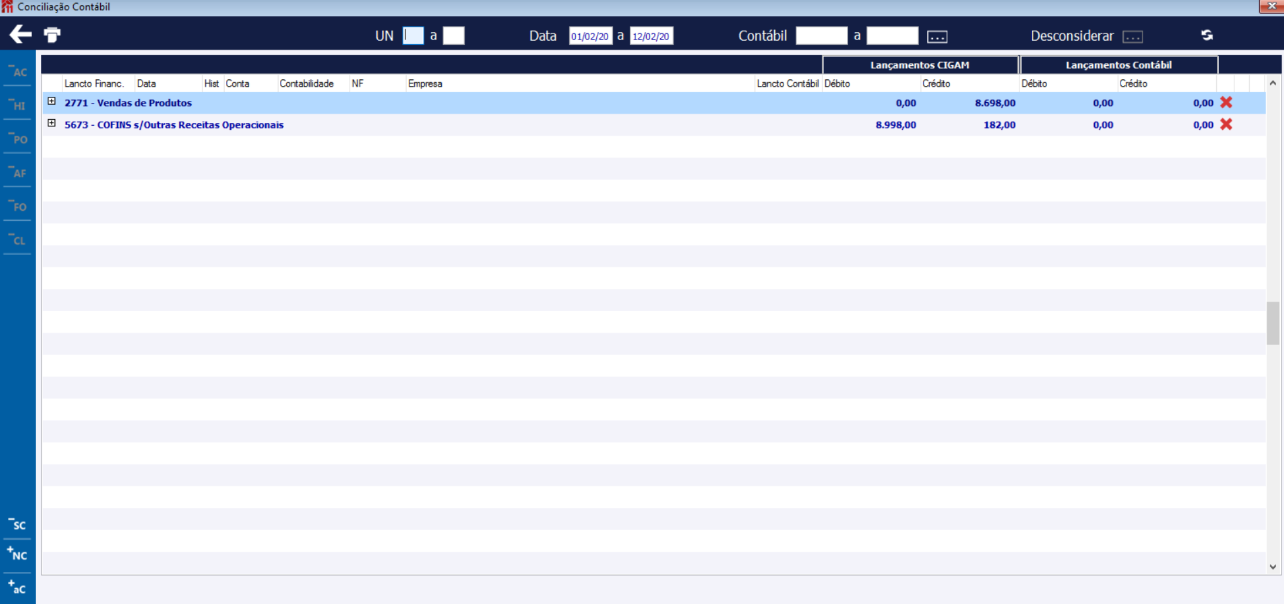
Task: Focus the second UN input field
Action: tap(454, 36)
